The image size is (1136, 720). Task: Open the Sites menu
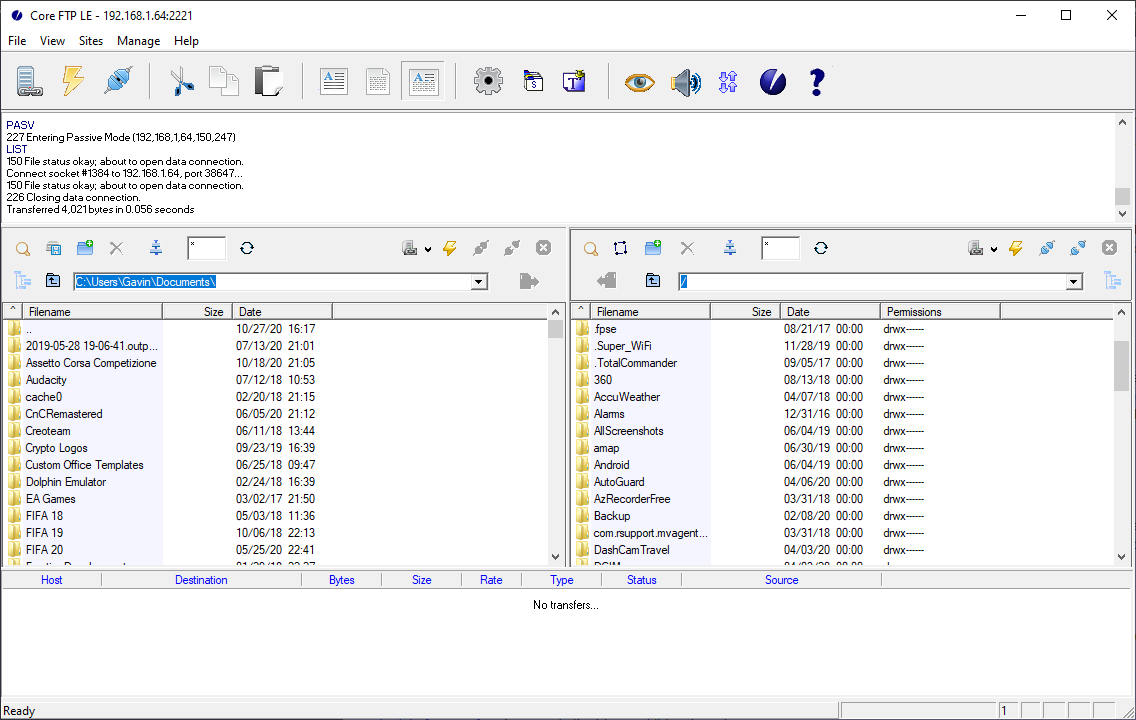[x=91, y=41]
